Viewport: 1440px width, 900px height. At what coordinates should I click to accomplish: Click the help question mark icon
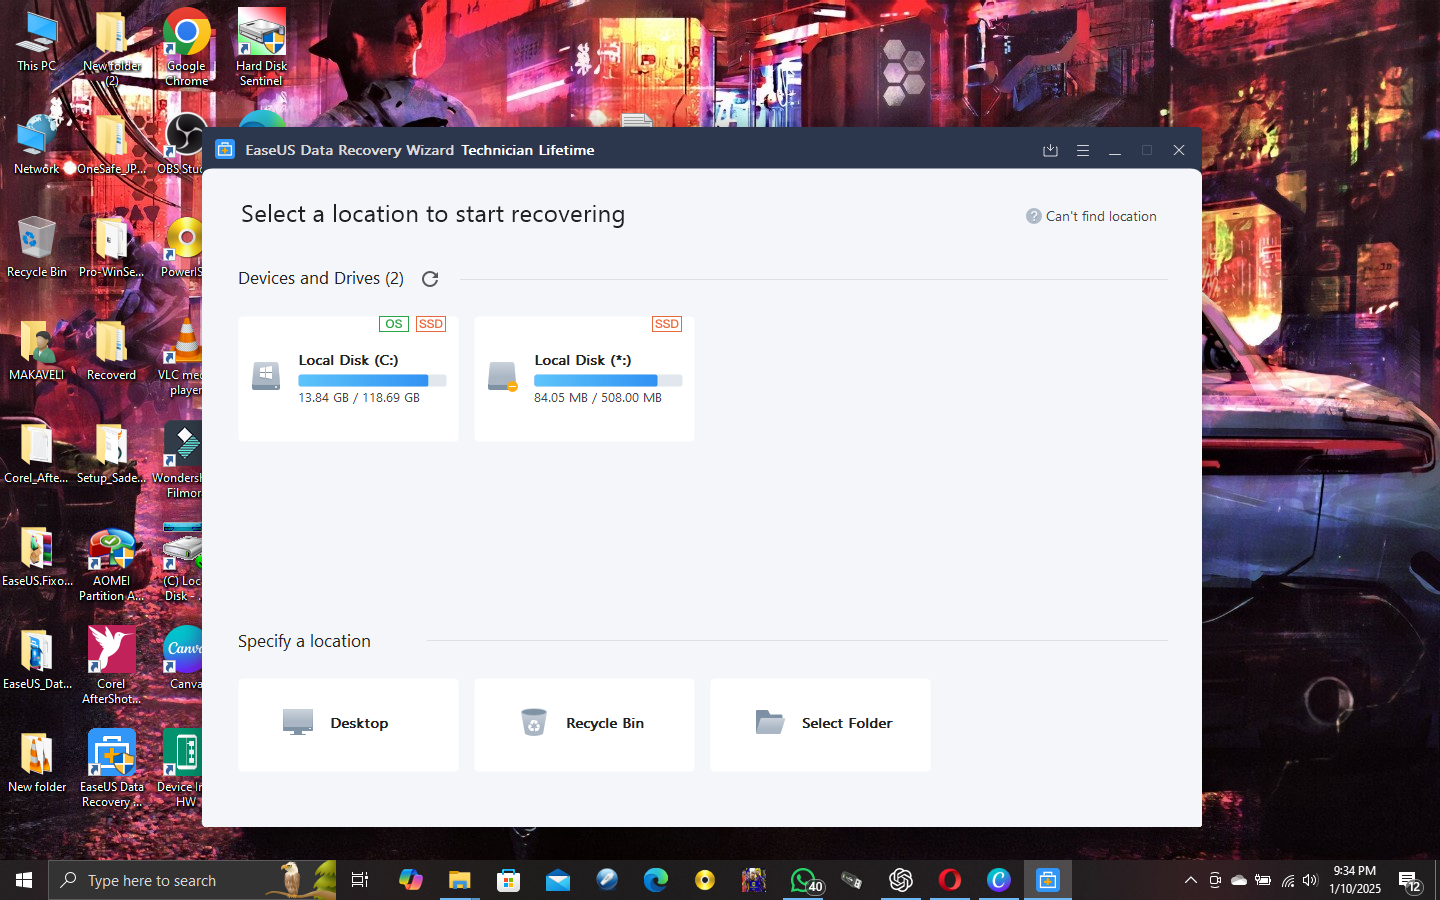tap(1034, 216)
